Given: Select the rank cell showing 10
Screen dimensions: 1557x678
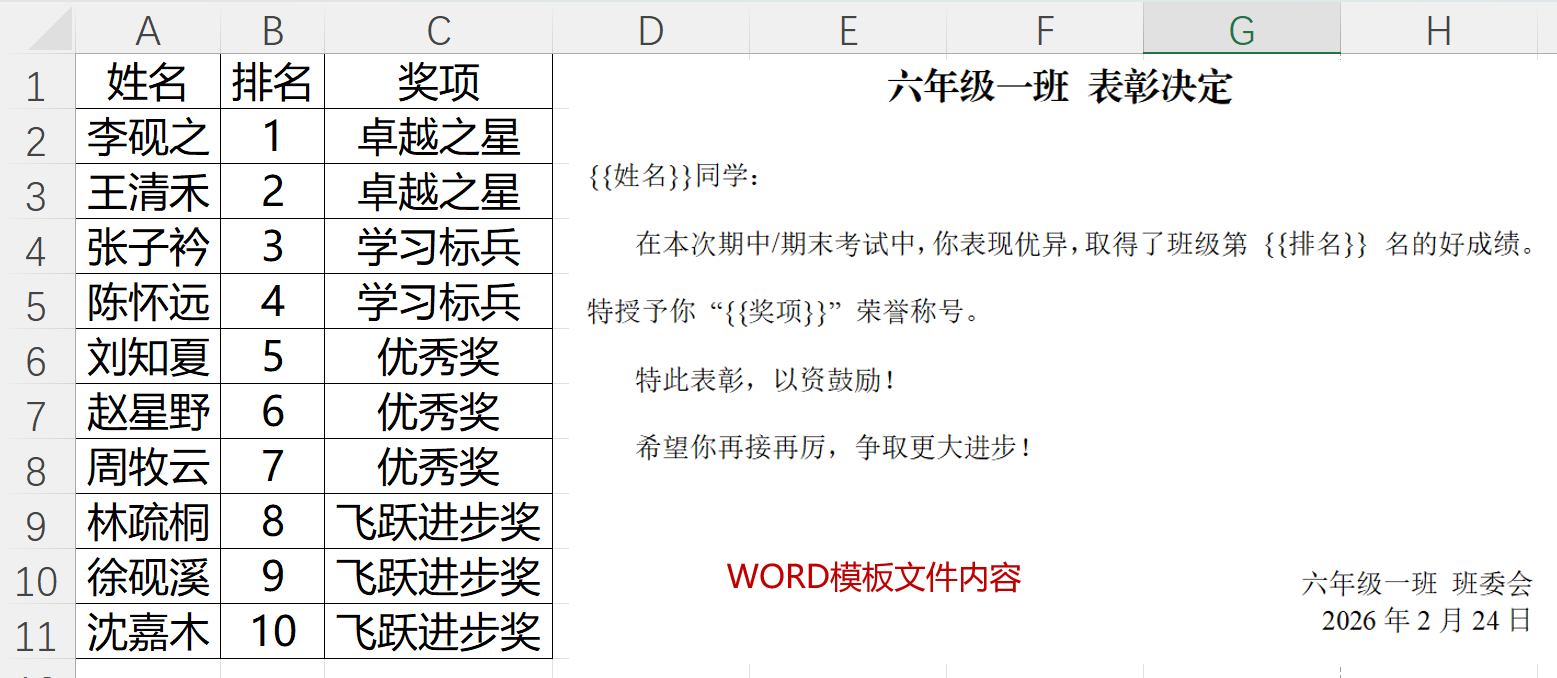Looking at the screenshot, I should click(x=272, y=632).
